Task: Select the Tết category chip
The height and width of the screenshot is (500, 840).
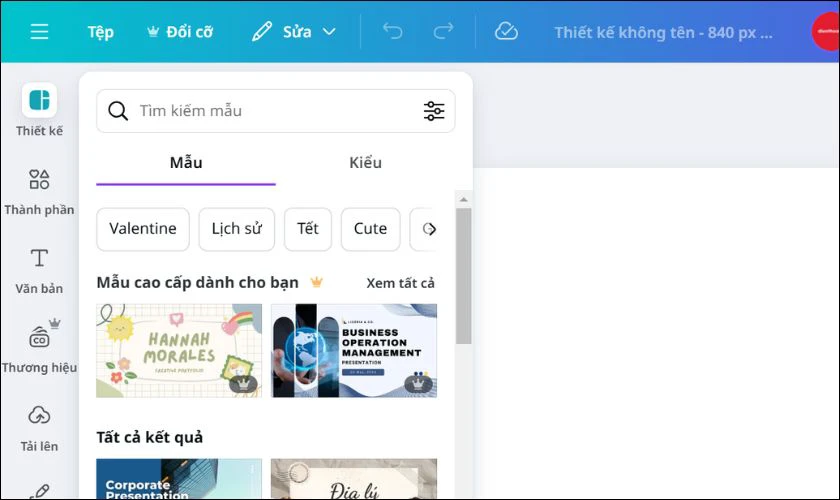Action: tap(308, 229)
